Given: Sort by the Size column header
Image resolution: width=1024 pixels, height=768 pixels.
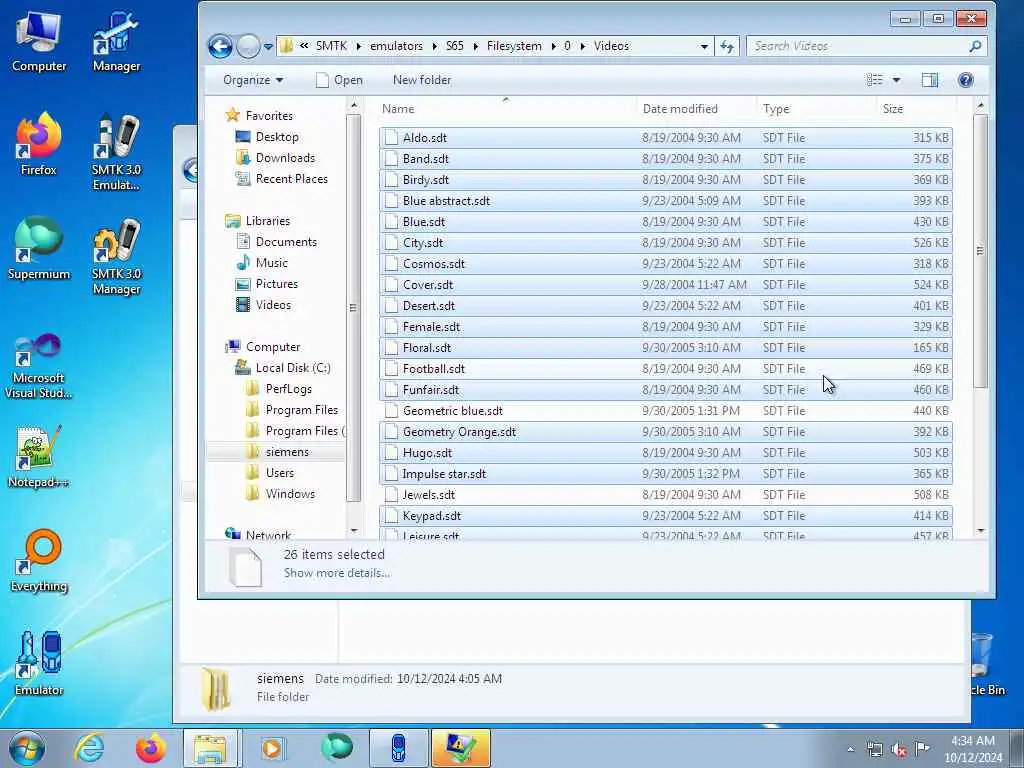Looking at the screenshot, I should (916, 109).
